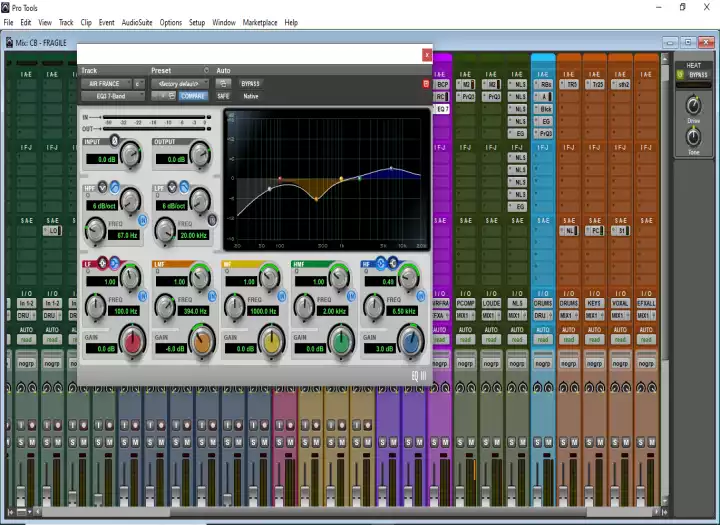Screen dimensions: 720x525
Task: Toggle the HMF band IN button
Action: point(351,296)
